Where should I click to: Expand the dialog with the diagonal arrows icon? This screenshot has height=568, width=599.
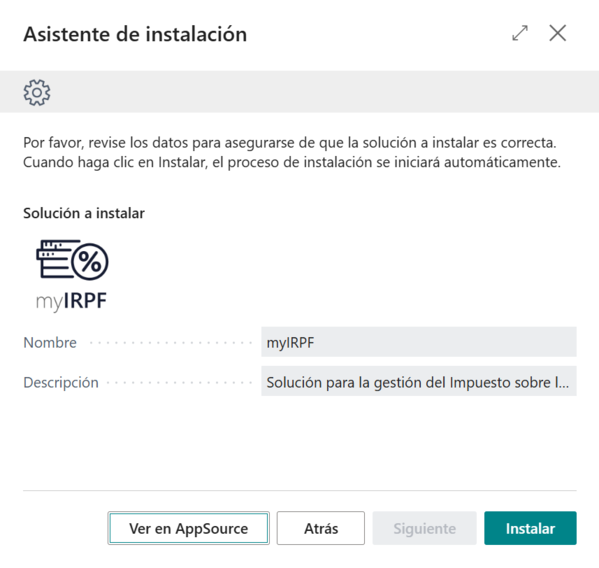(x=520, y=33)
